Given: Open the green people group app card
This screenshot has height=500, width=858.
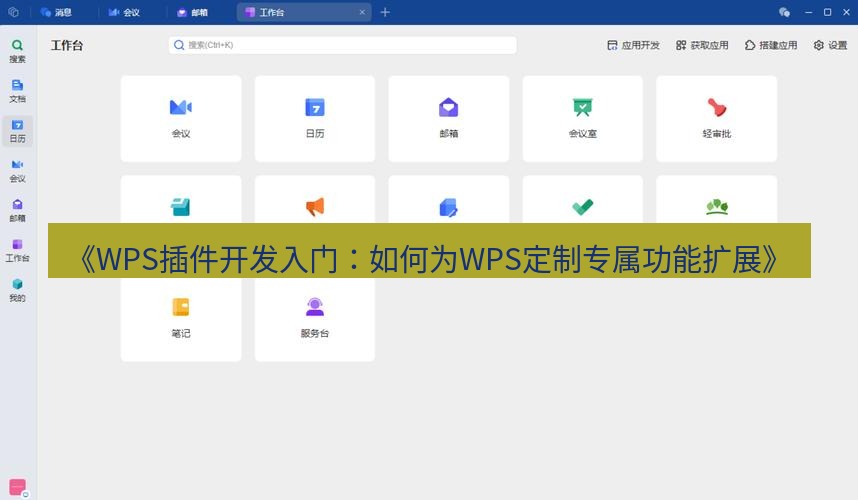Looking at the screenshot, I should coord(717,200).
